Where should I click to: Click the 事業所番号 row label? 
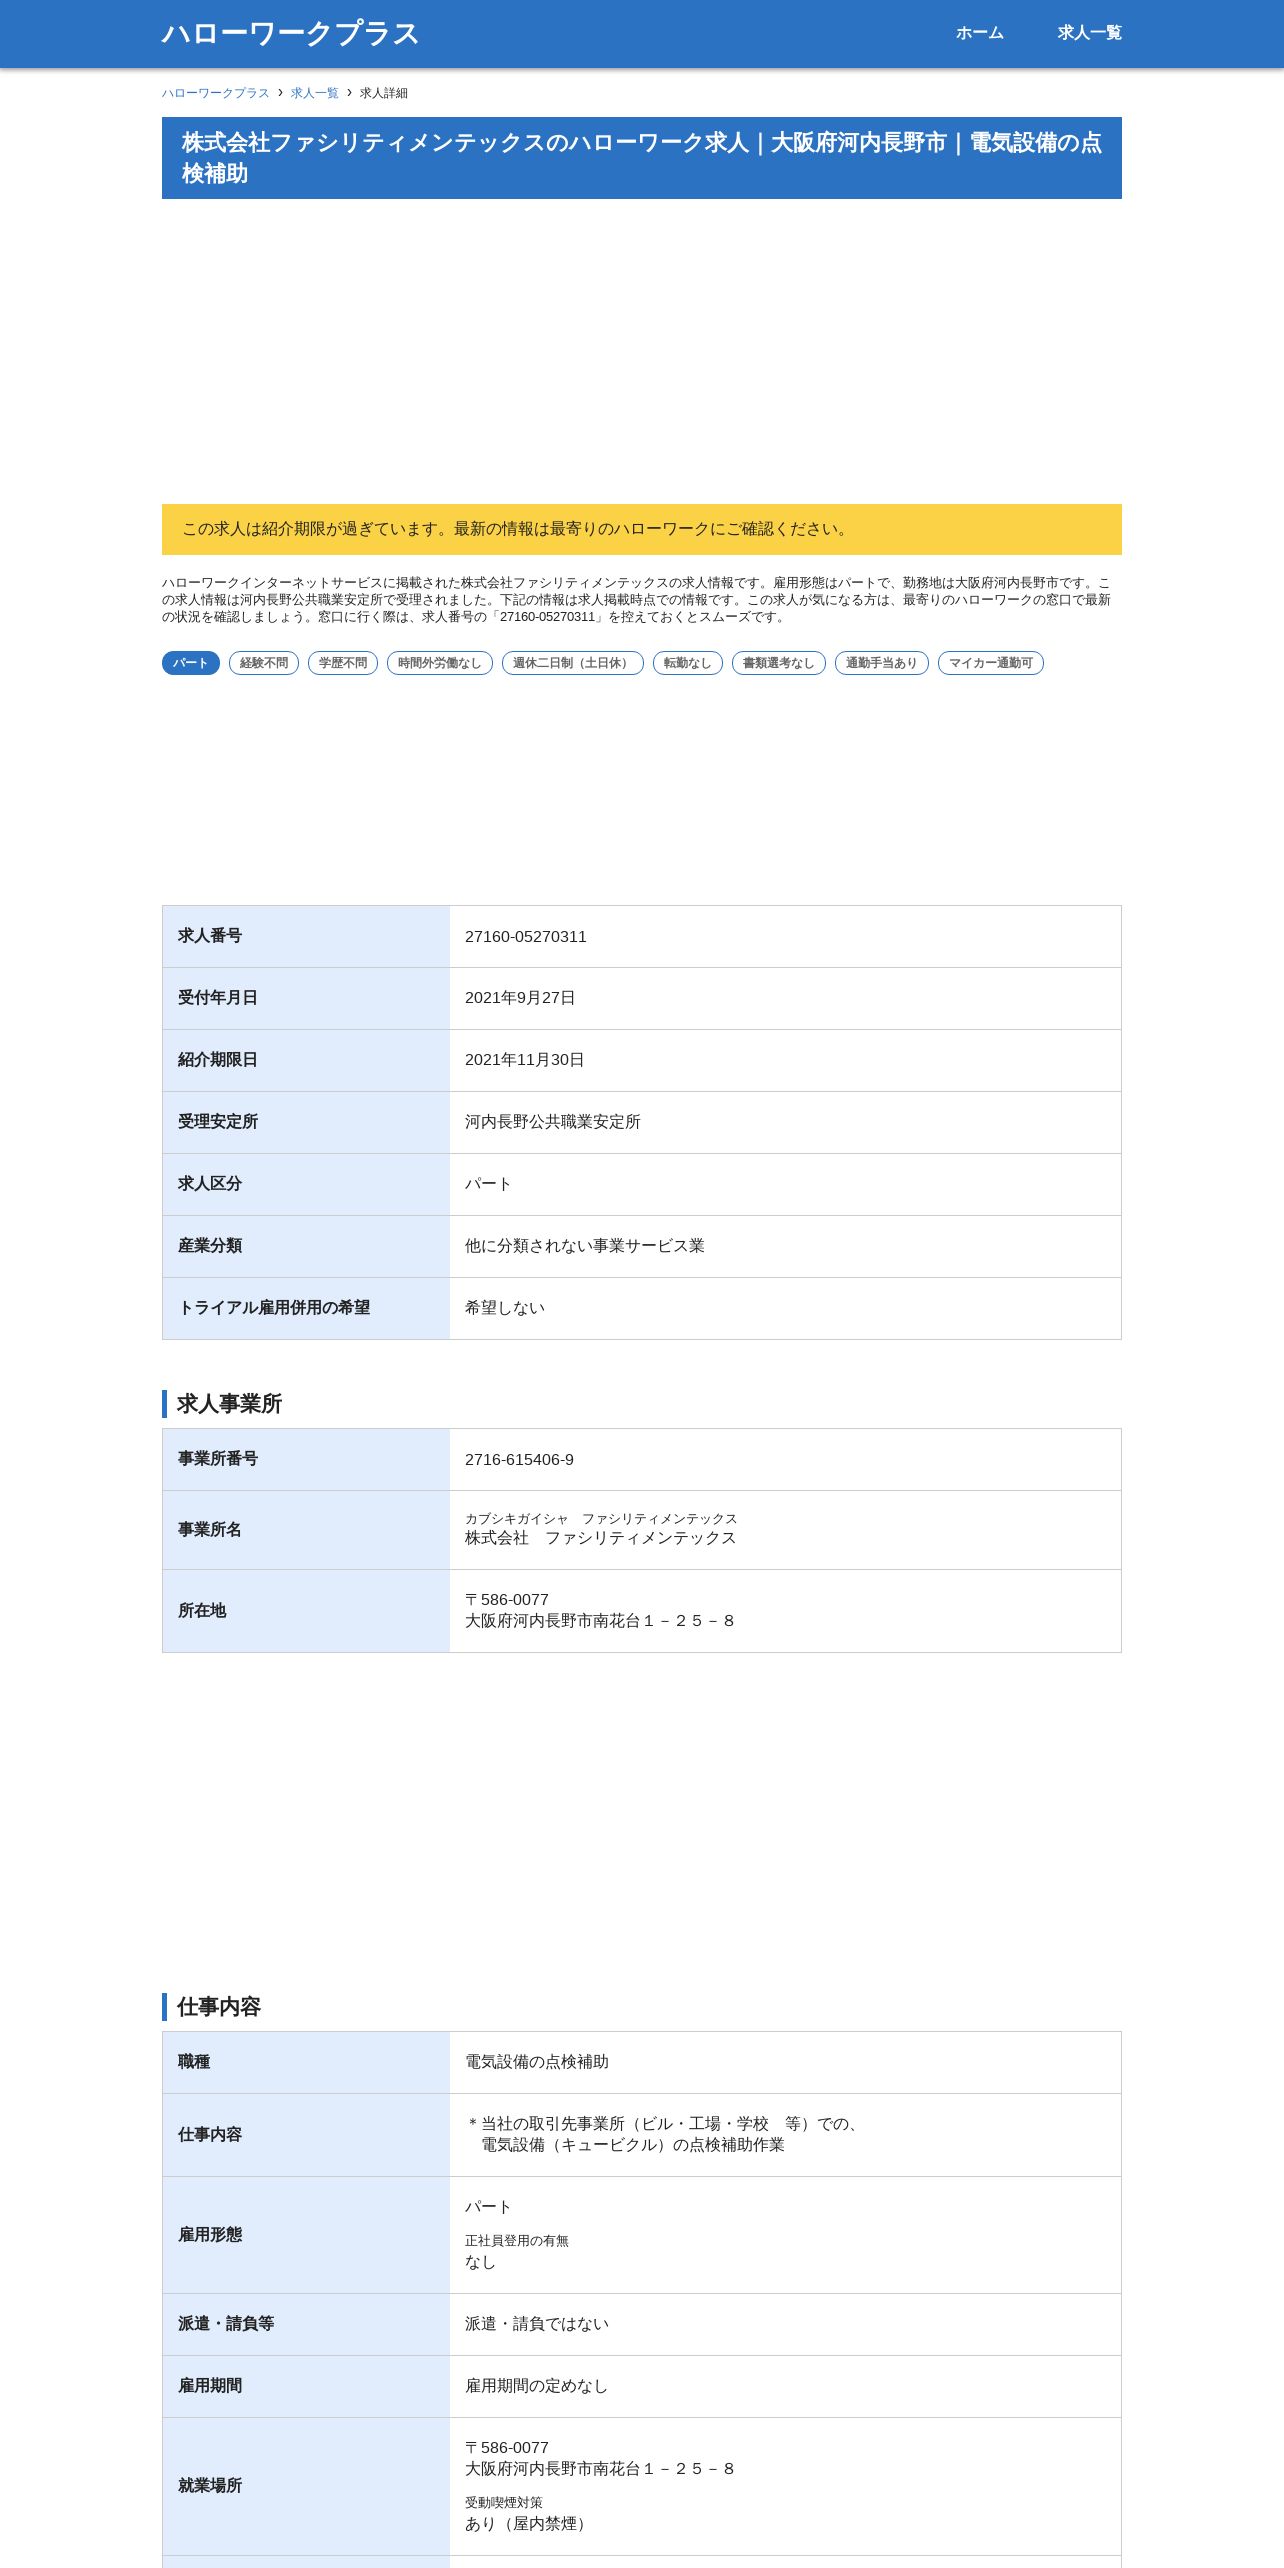coord(218,1459)
